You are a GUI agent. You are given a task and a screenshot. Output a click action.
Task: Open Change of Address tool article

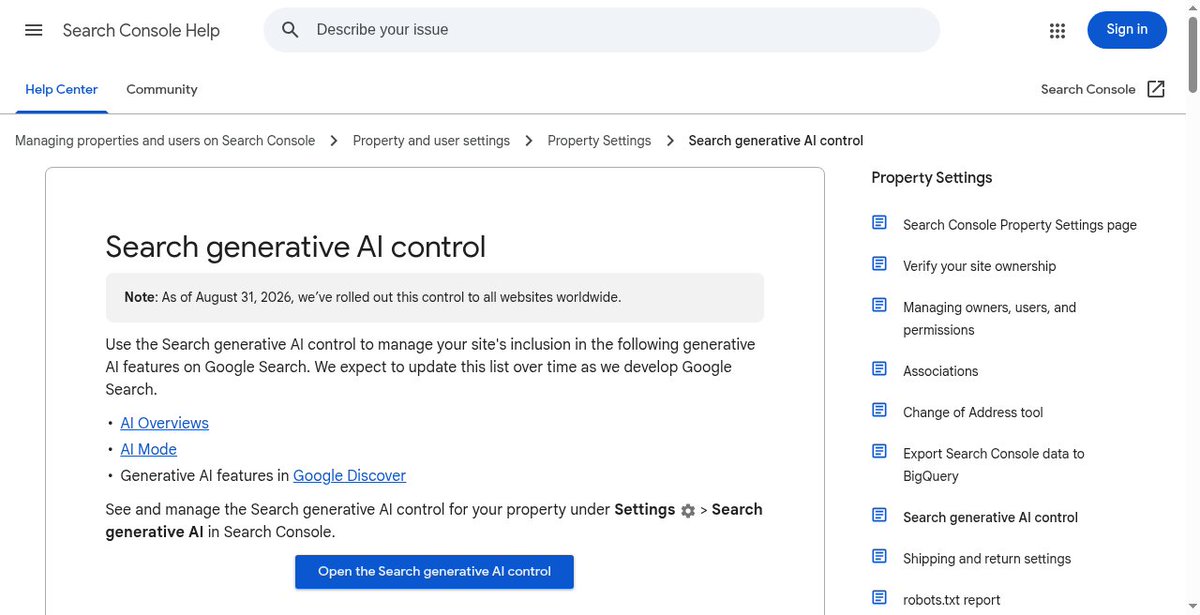click(x=973, y=412)
